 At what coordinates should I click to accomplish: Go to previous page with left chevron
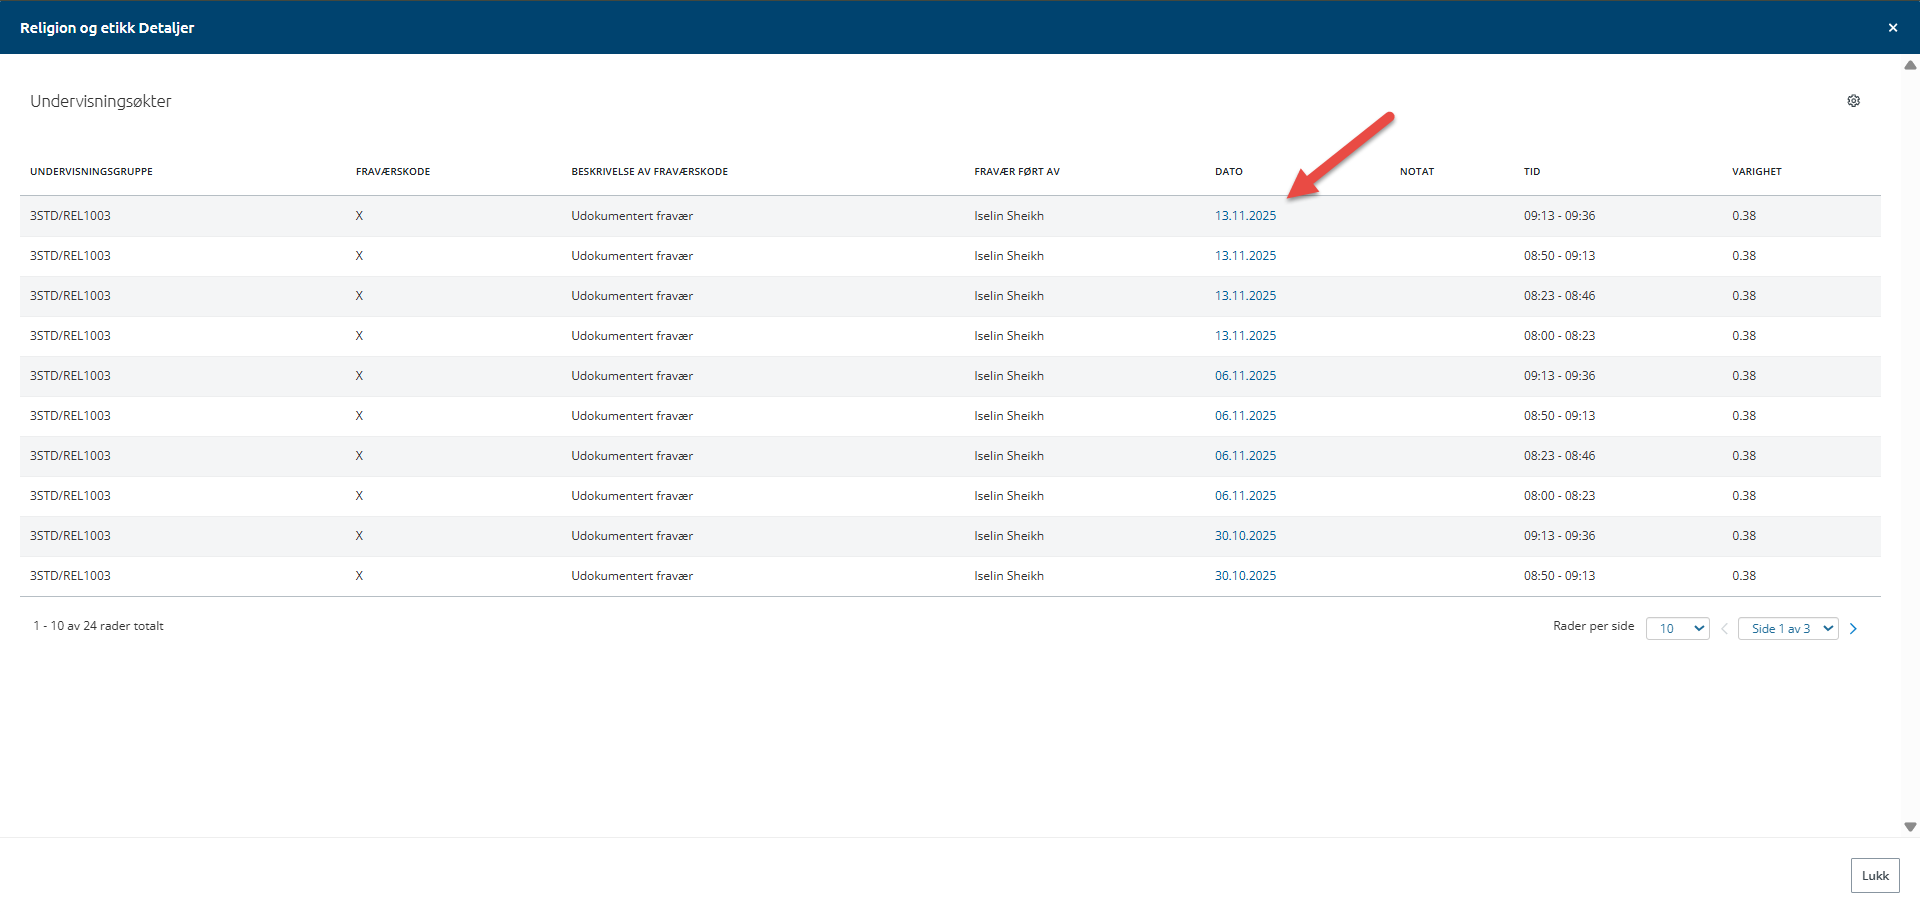point(1724,629)
